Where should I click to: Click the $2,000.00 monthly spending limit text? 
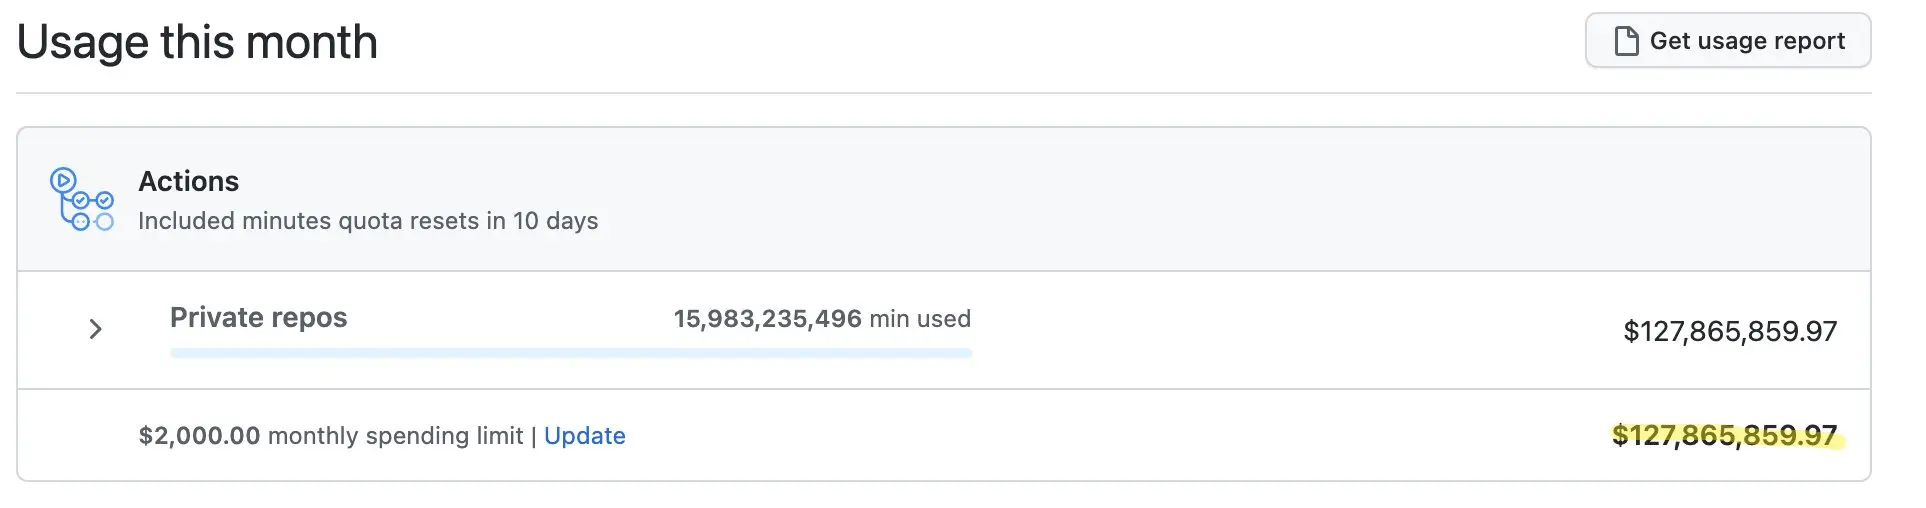[x=331, y=436]
